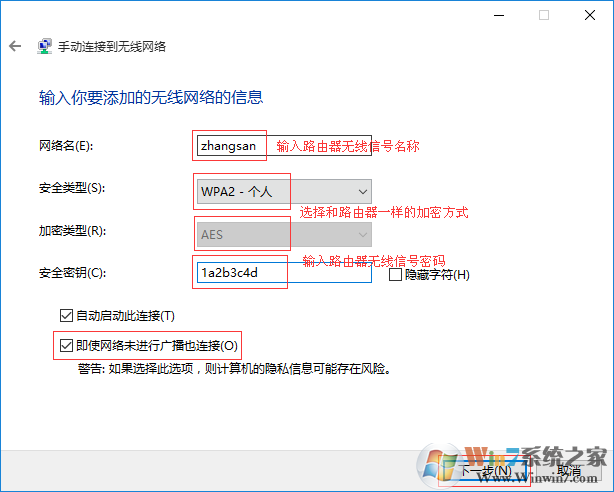Go back with the arrow icon

(15, 46)
